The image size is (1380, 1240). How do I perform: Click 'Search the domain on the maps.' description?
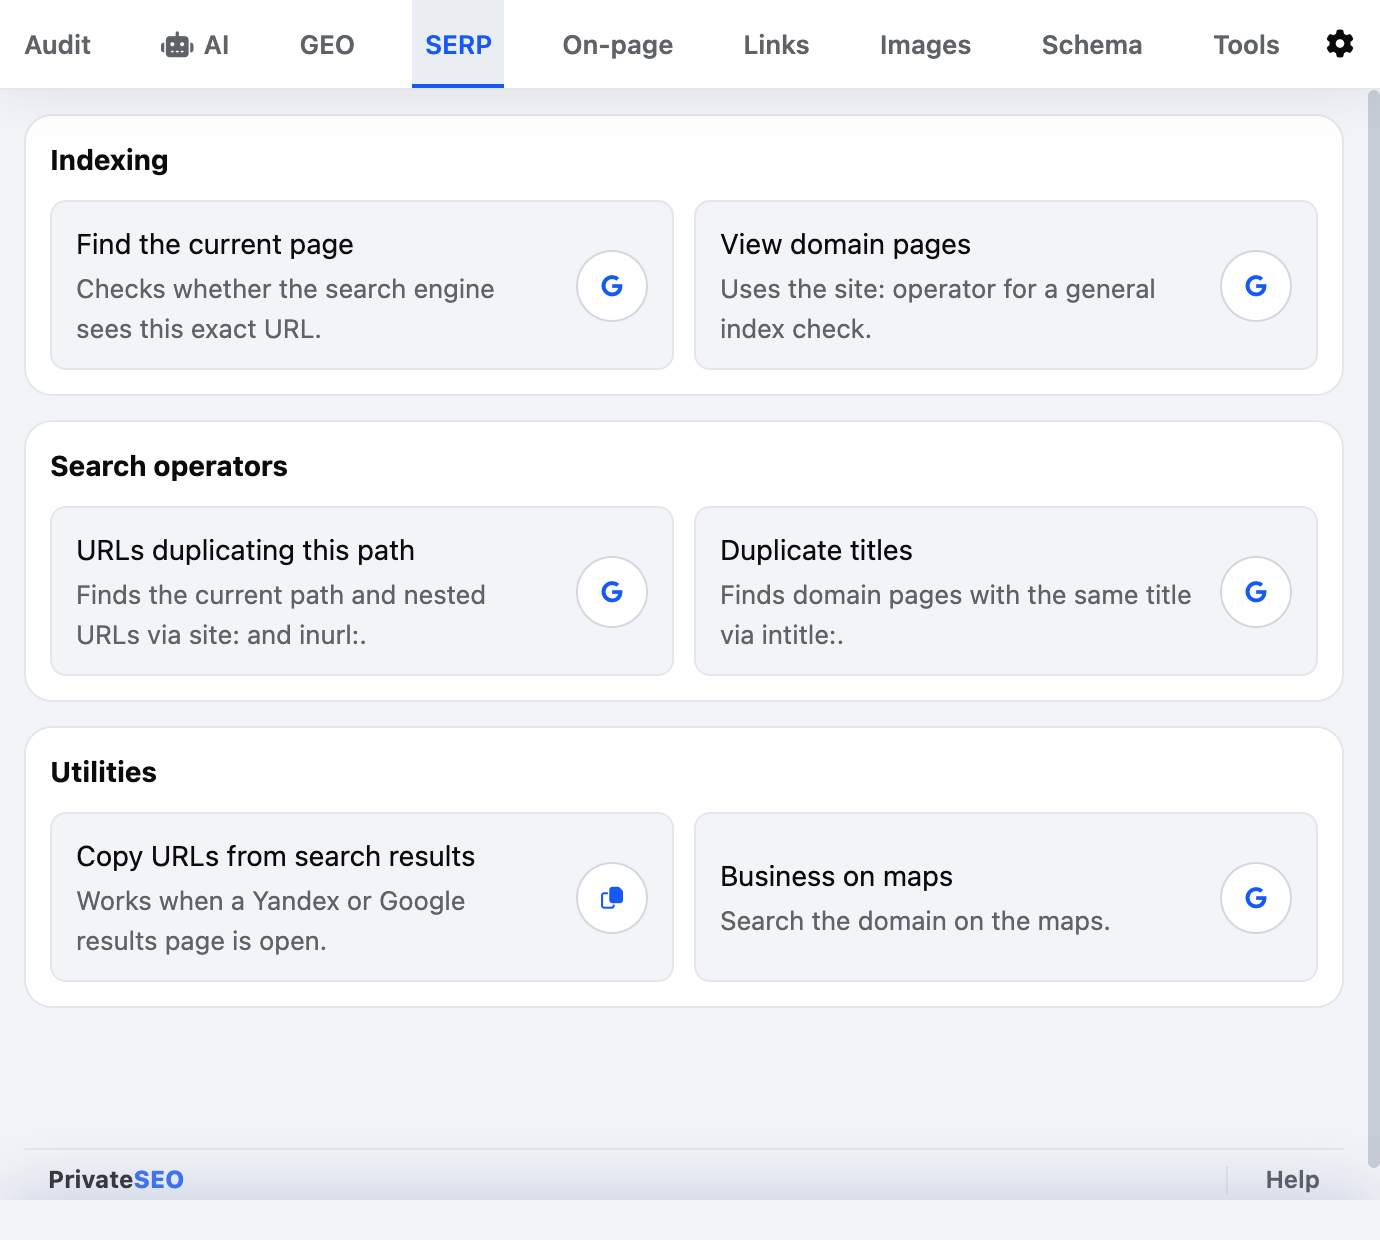click(916, 921)
